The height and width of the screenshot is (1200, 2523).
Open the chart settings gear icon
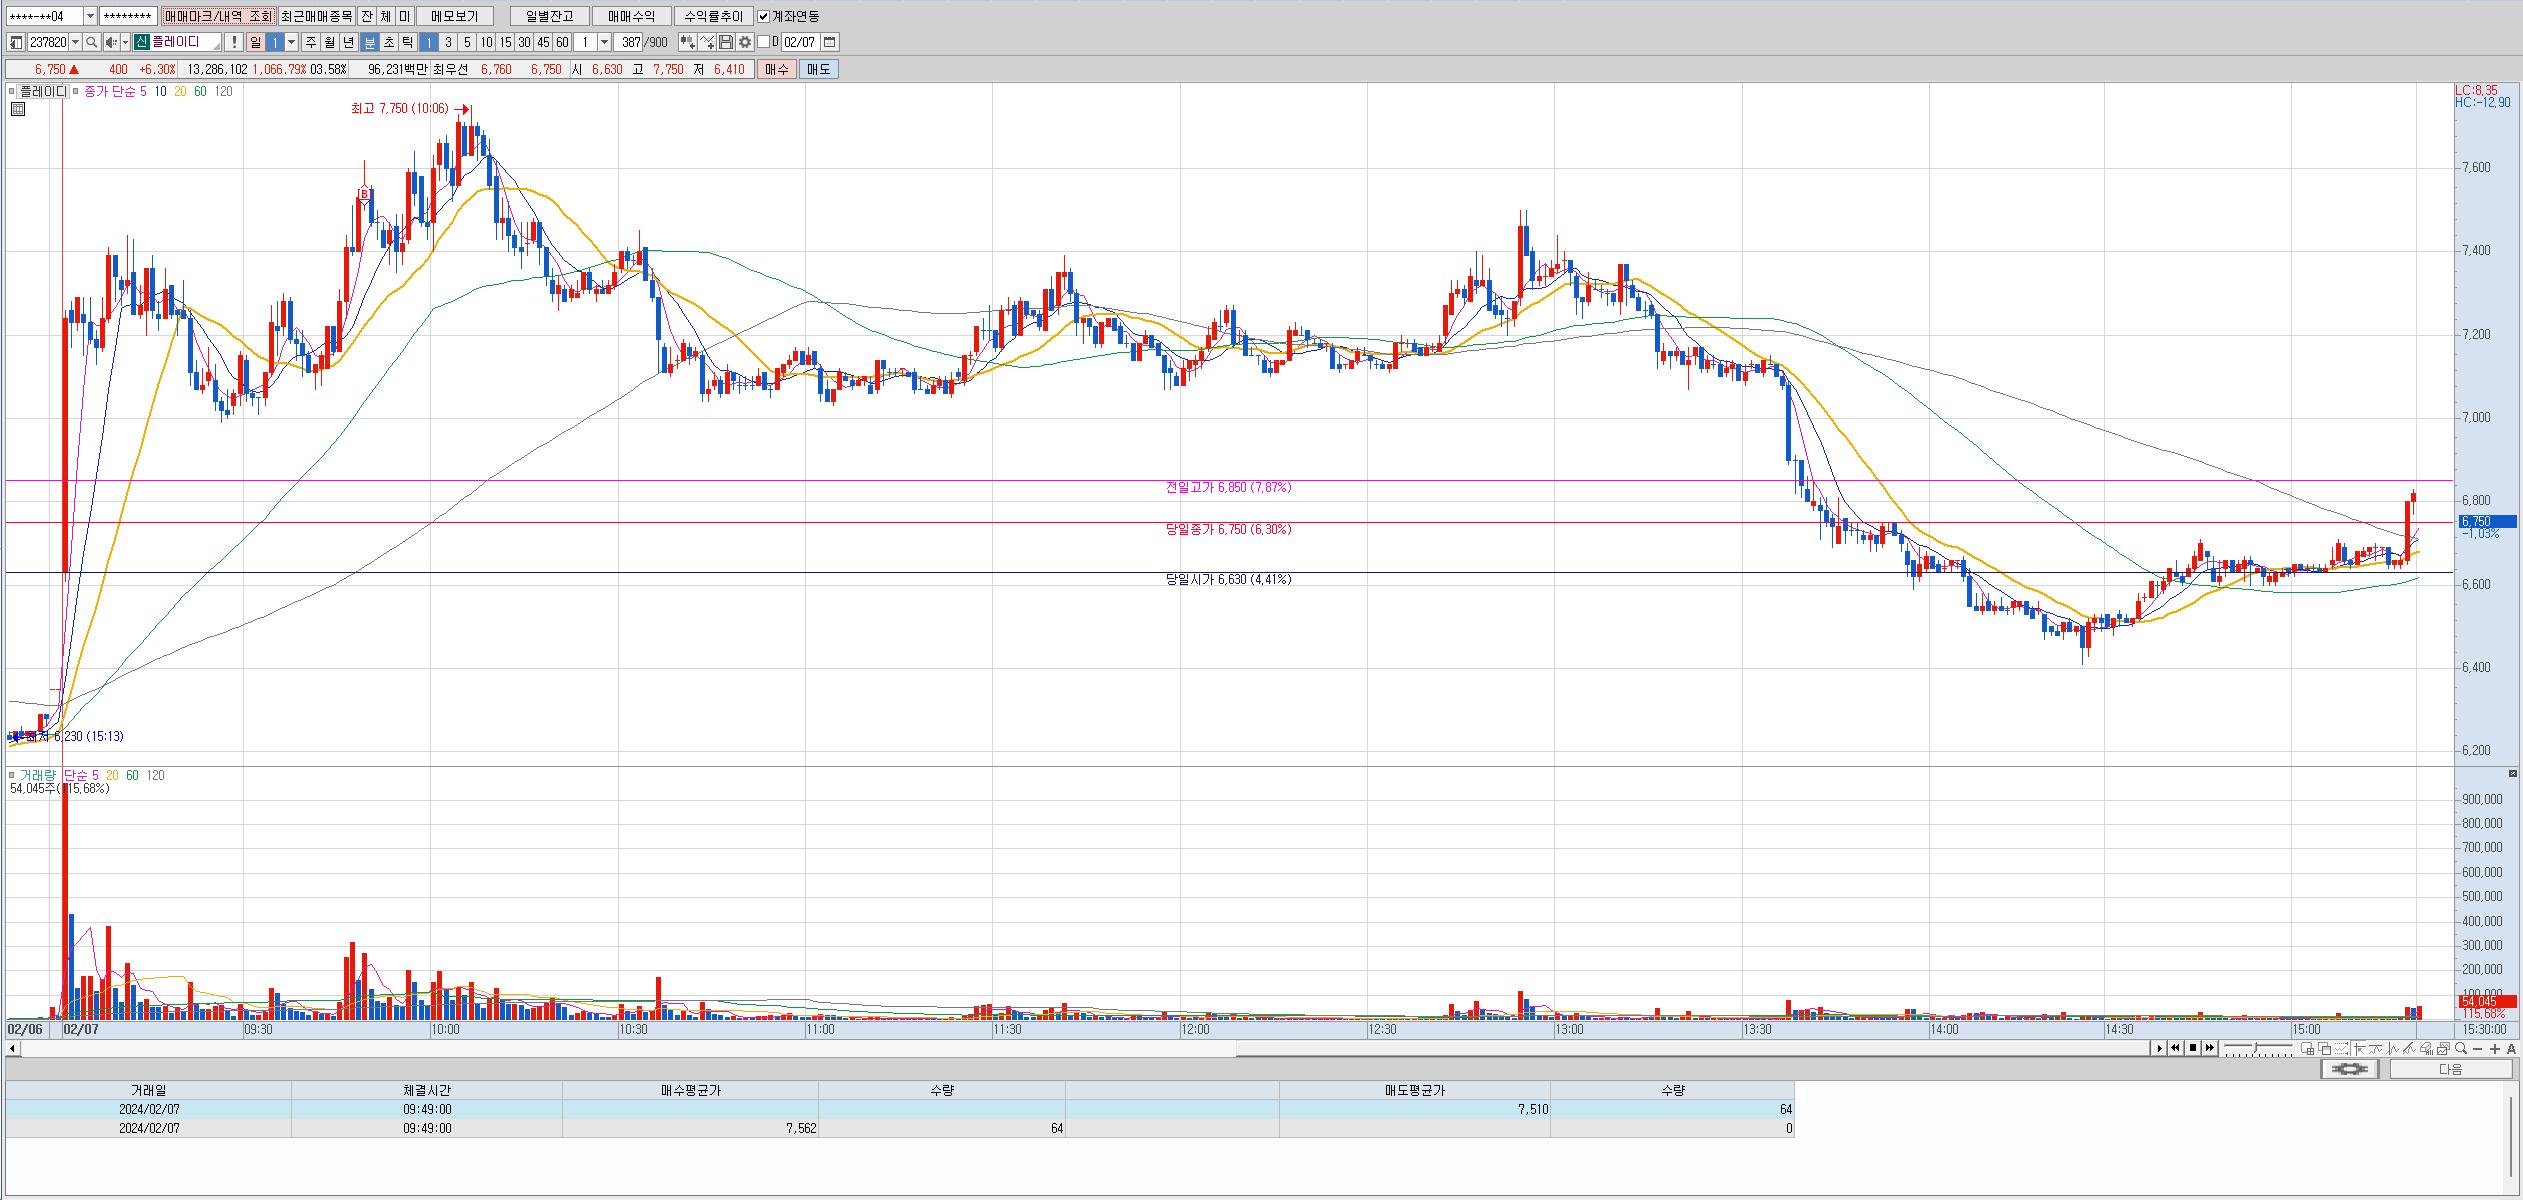(745, 42)
